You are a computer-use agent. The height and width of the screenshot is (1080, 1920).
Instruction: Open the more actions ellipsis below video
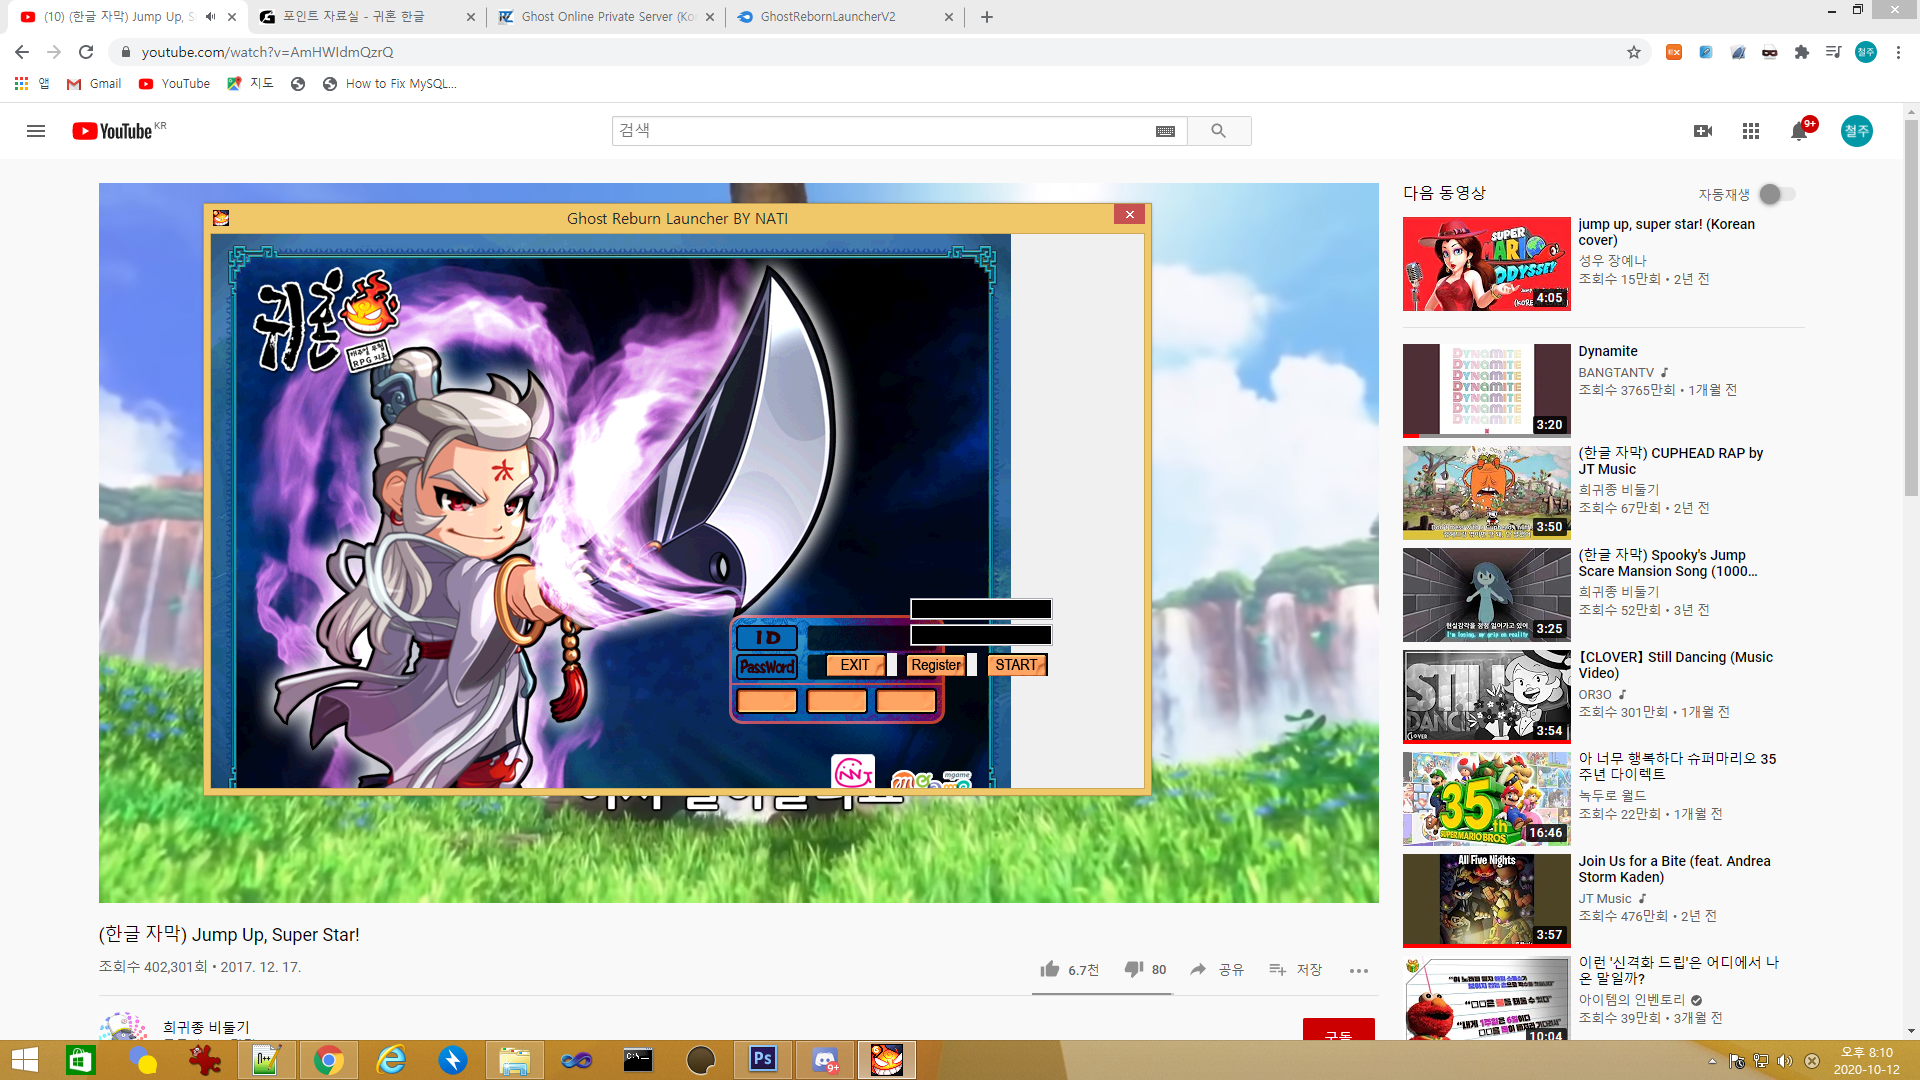click(x=1358, y=970)
